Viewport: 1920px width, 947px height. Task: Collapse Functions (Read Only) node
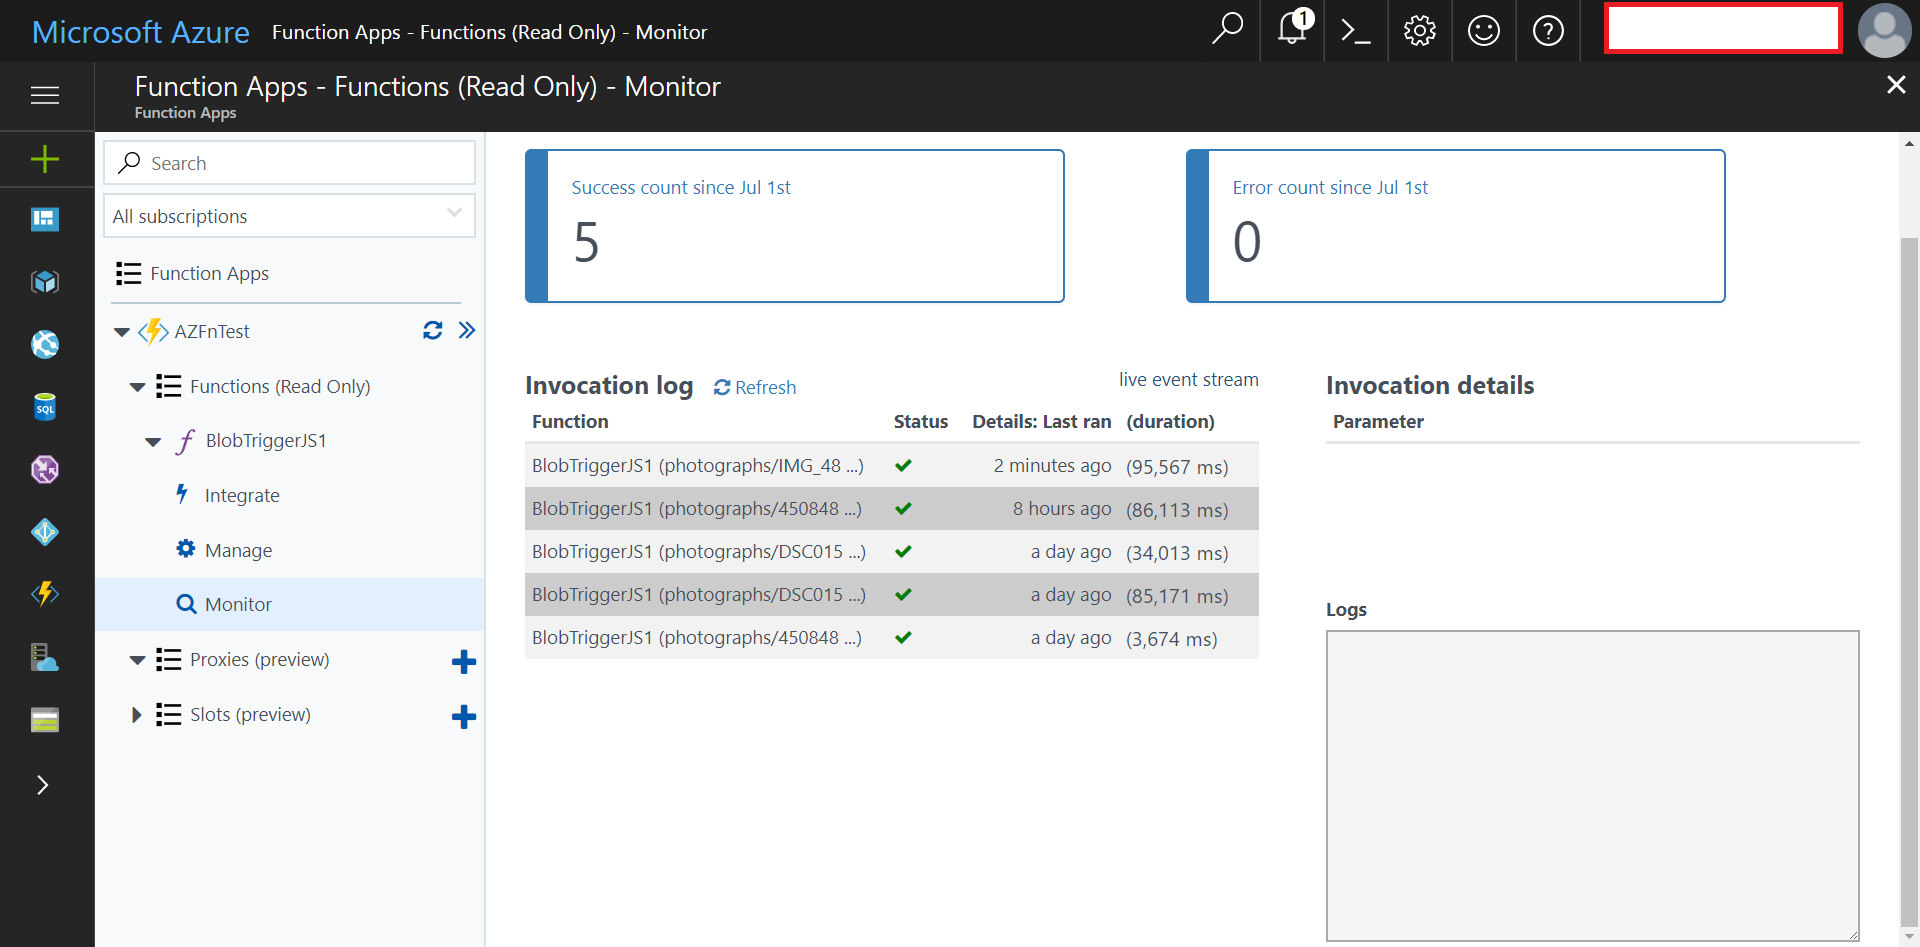coord(138,387)
